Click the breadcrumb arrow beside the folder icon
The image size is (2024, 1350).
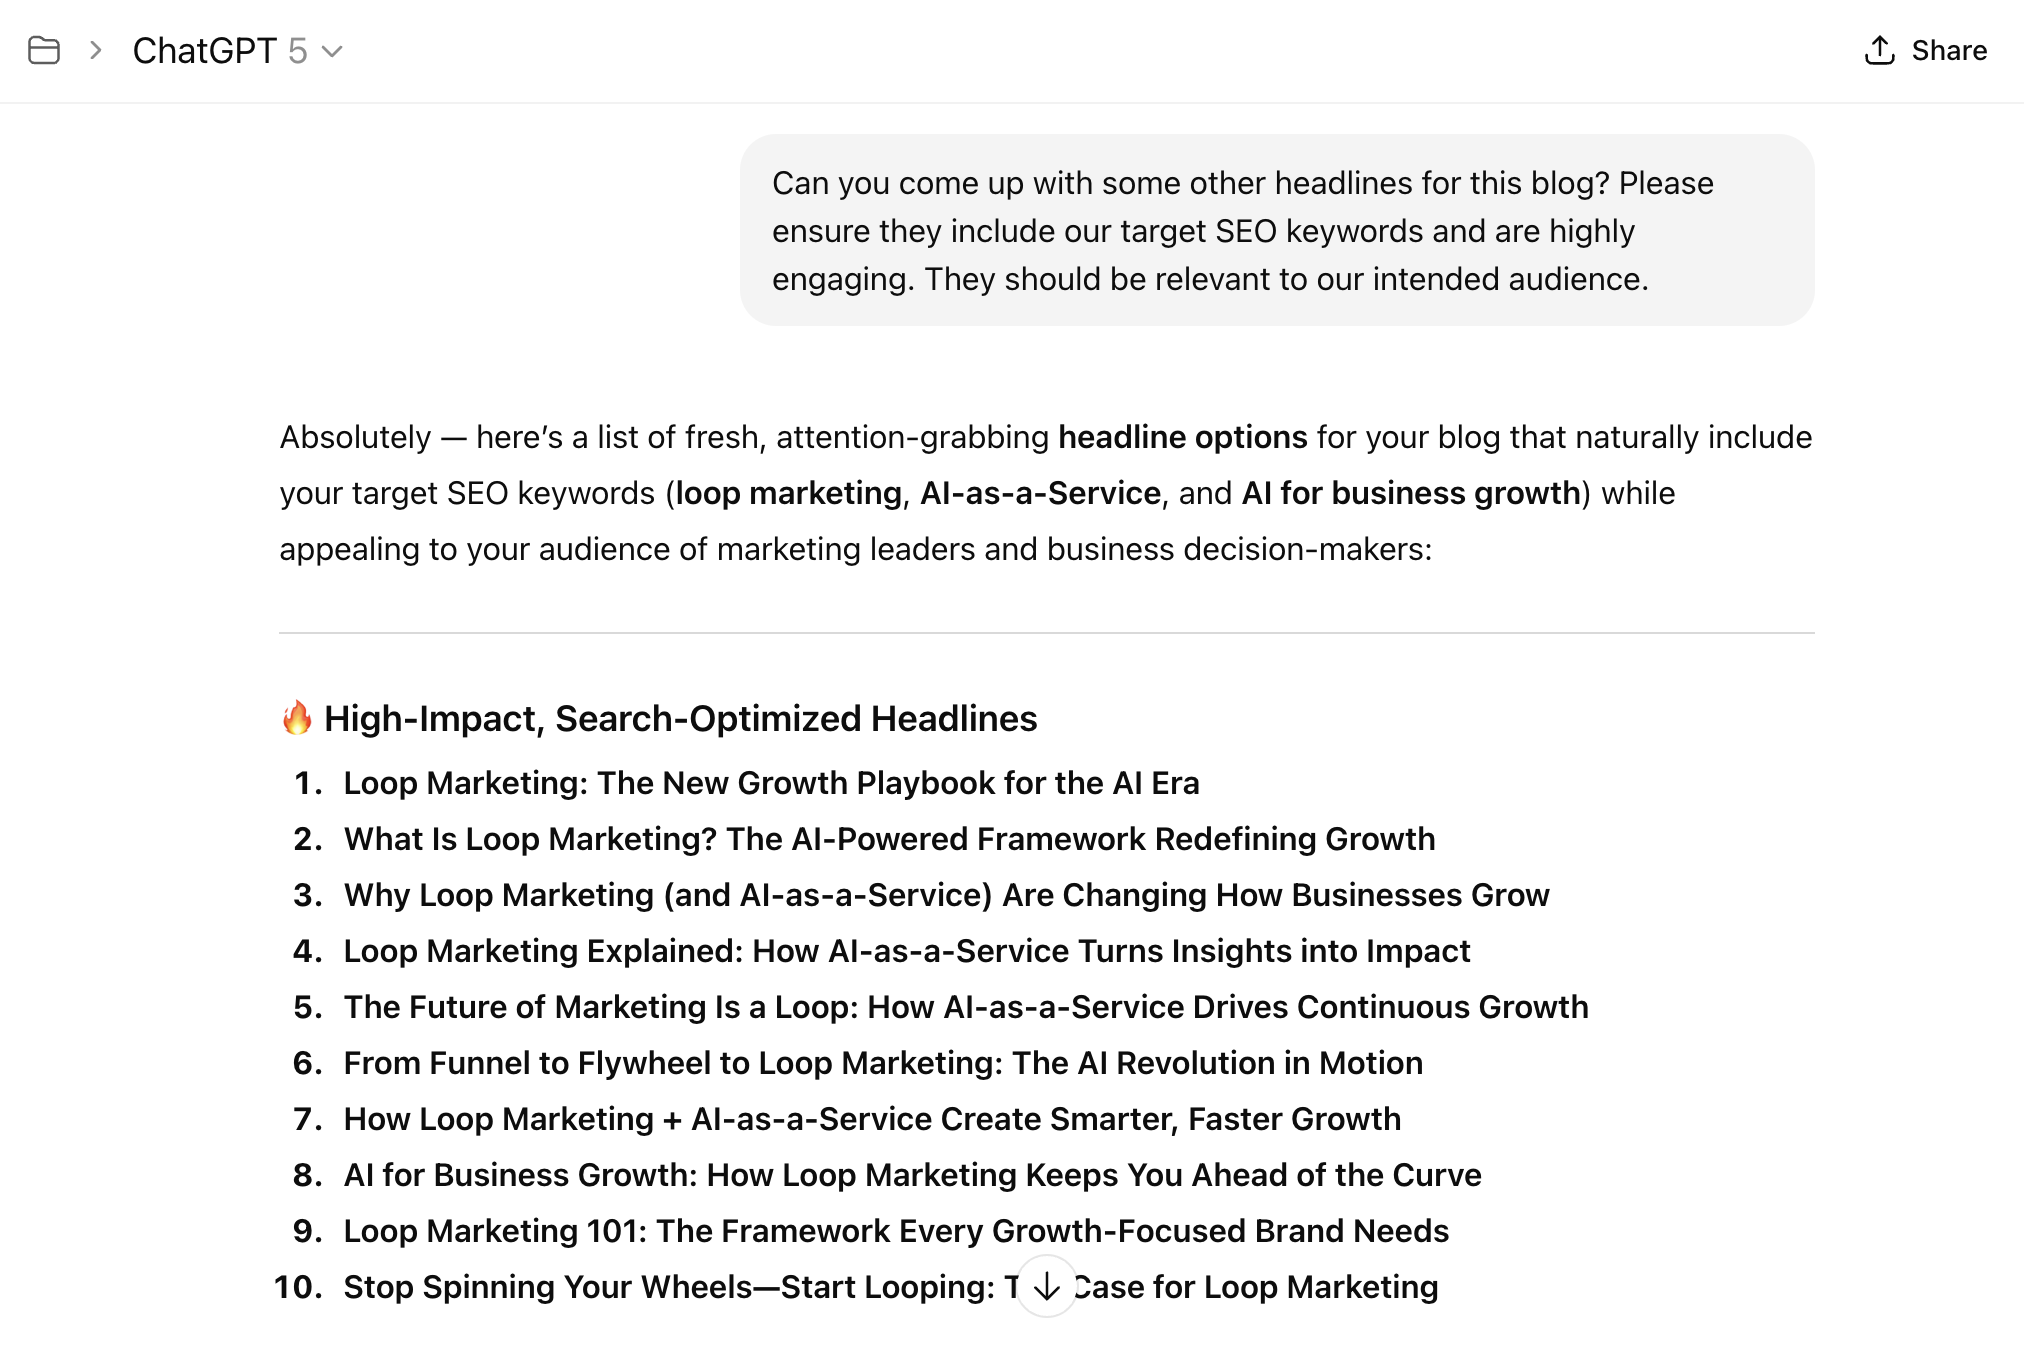coord(96,50)
